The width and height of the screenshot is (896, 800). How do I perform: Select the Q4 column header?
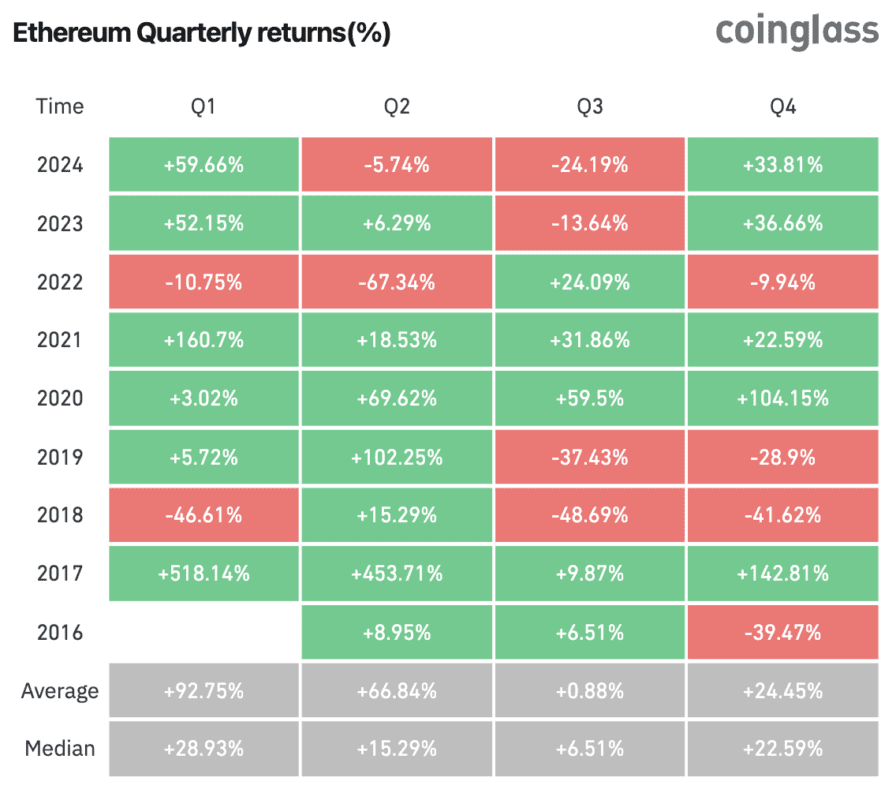click(x=783, y=107)
